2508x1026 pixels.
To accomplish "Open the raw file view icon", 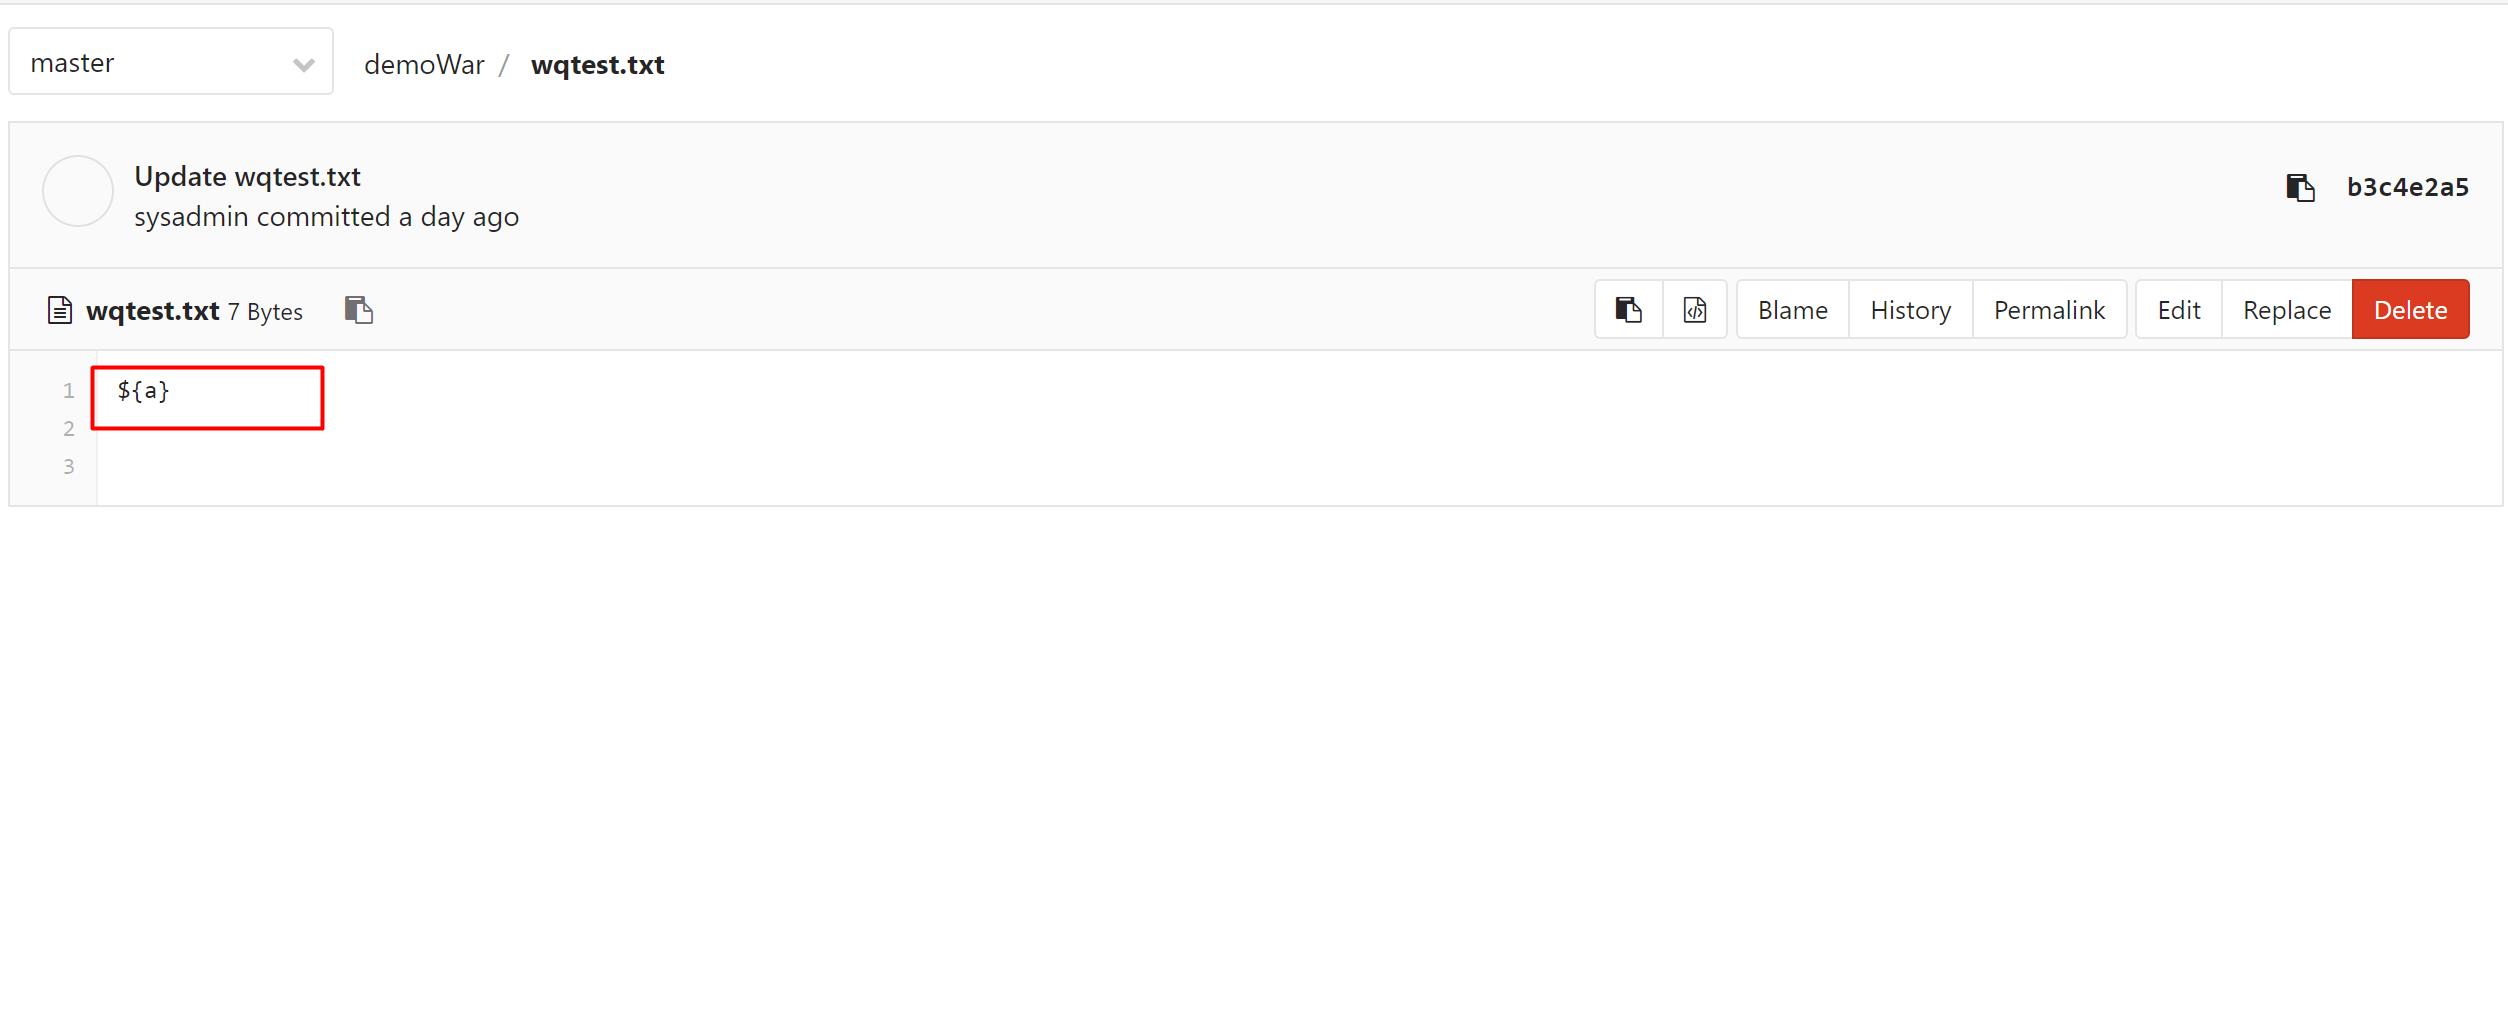I will click(1694, 310).
